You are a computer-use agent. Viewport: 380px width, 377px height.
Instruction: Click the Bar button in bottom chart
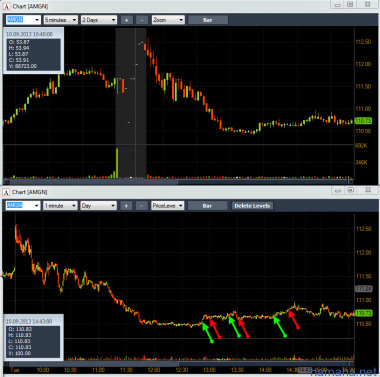pos(207,206)
